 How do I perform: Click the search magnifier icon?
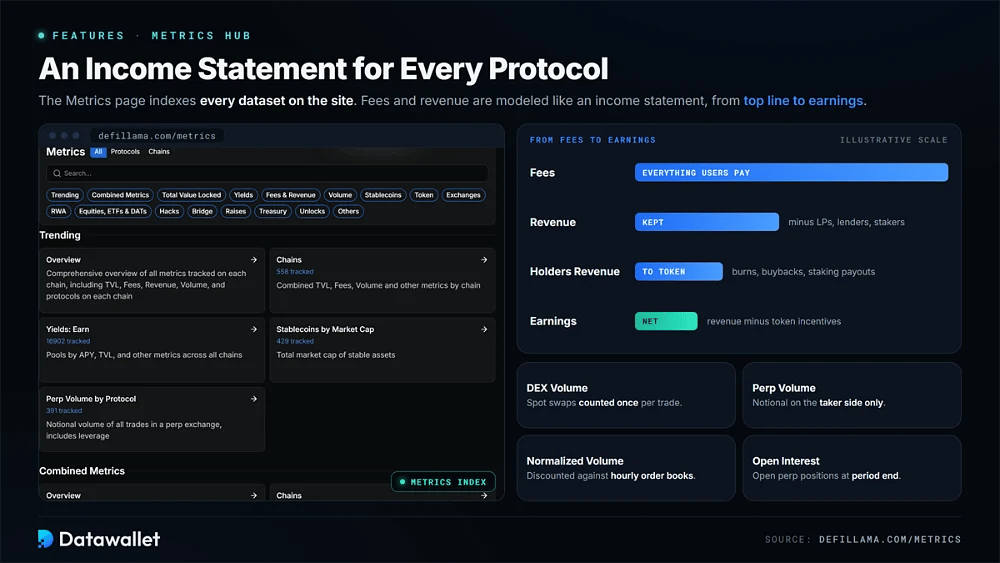tap(57, 173)
